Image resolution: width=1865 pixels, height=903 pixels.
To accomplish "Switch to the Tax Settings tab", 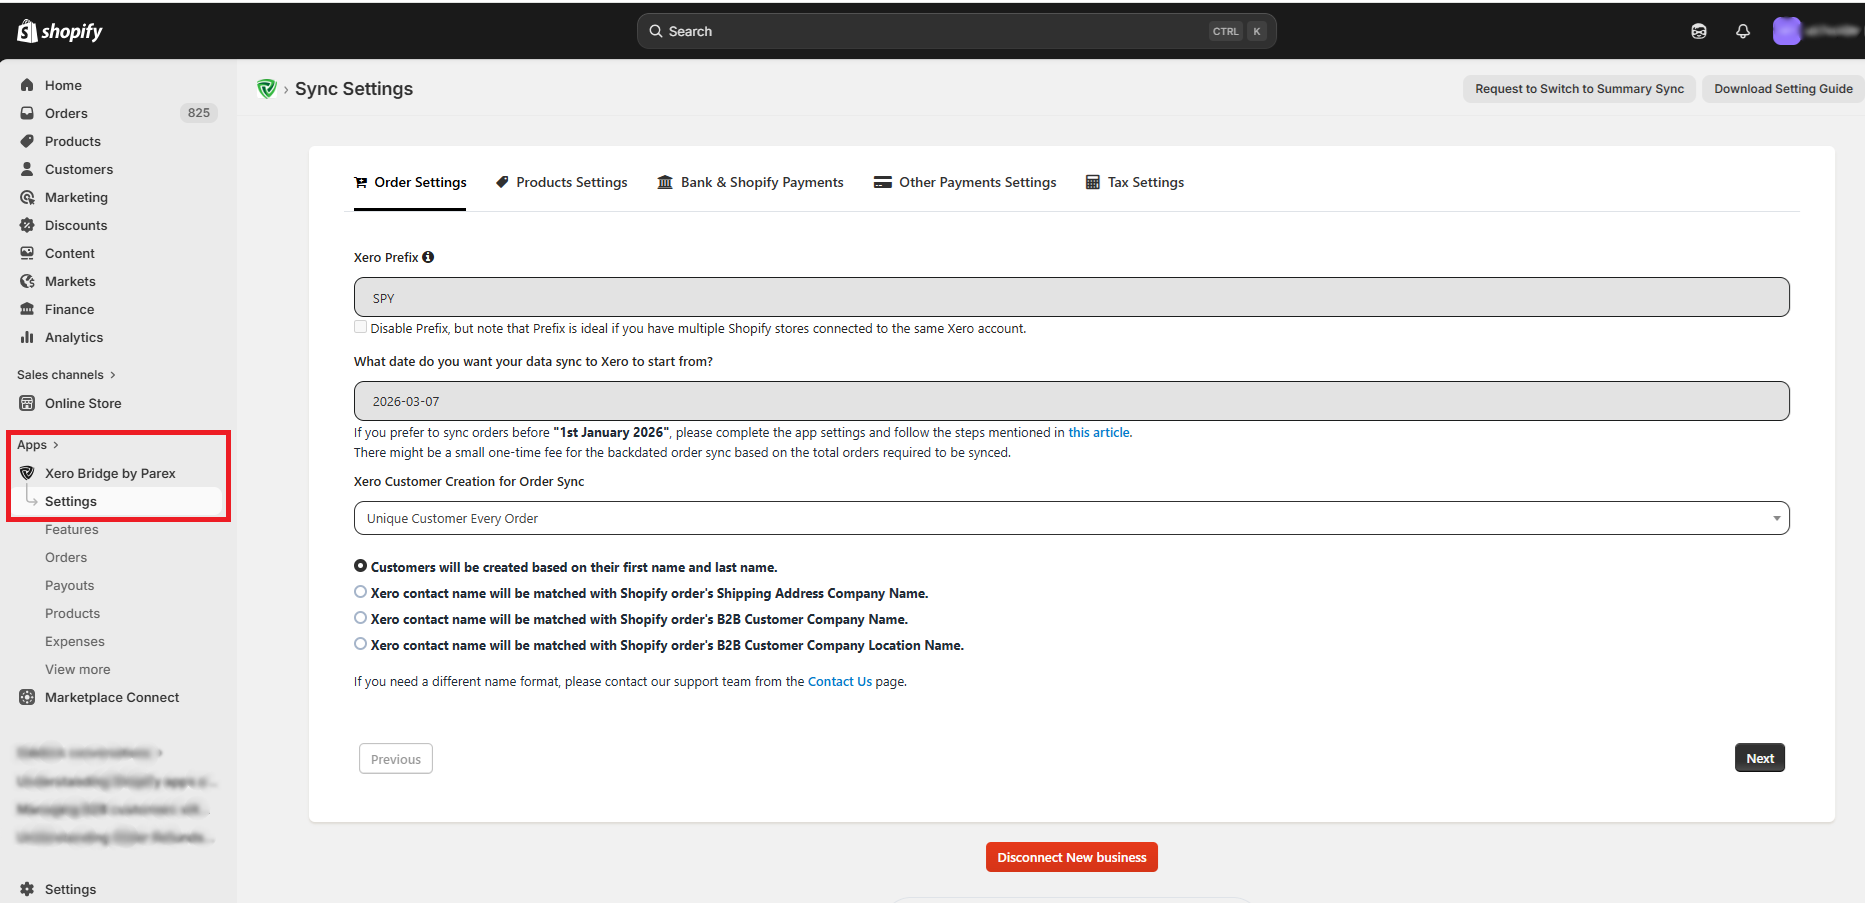I will pyautogui.click(x=1135, y=182).
